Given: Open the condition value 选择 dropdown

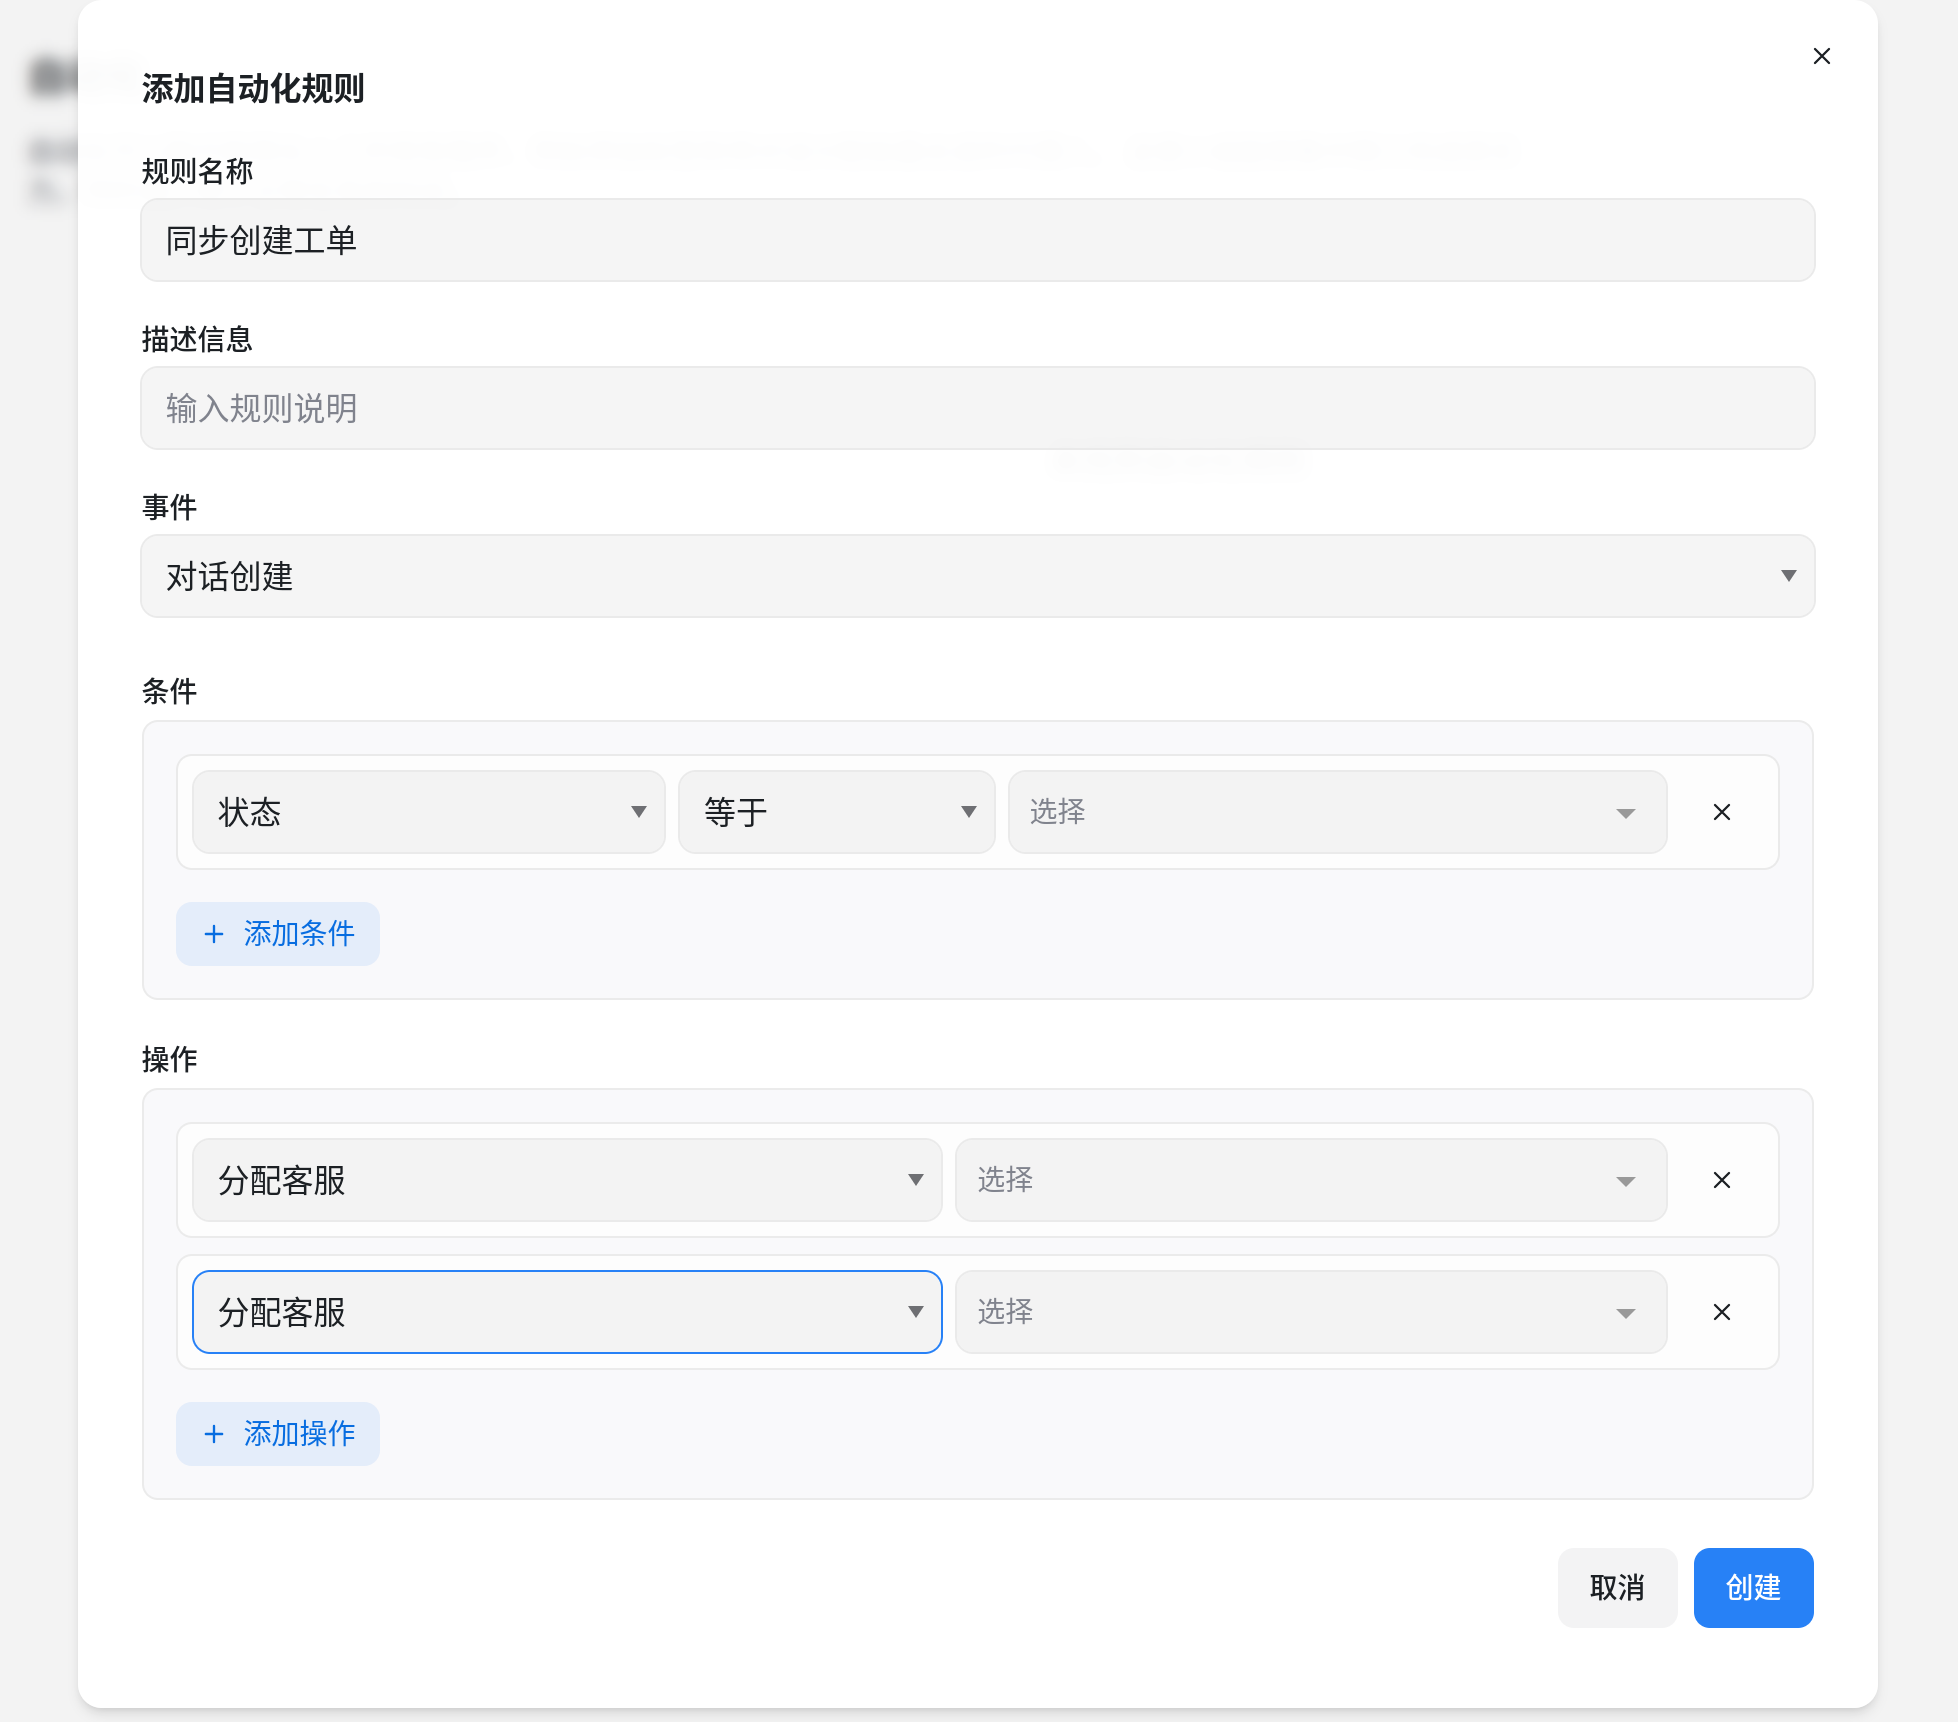Looking at the screenshot, I should click(1336, 812).
